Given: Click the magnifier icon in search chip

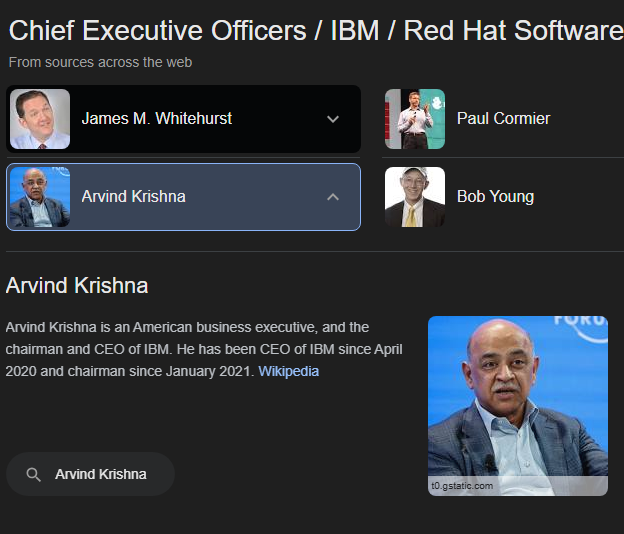Looking at the screenshot, I should tap(33, 474).
